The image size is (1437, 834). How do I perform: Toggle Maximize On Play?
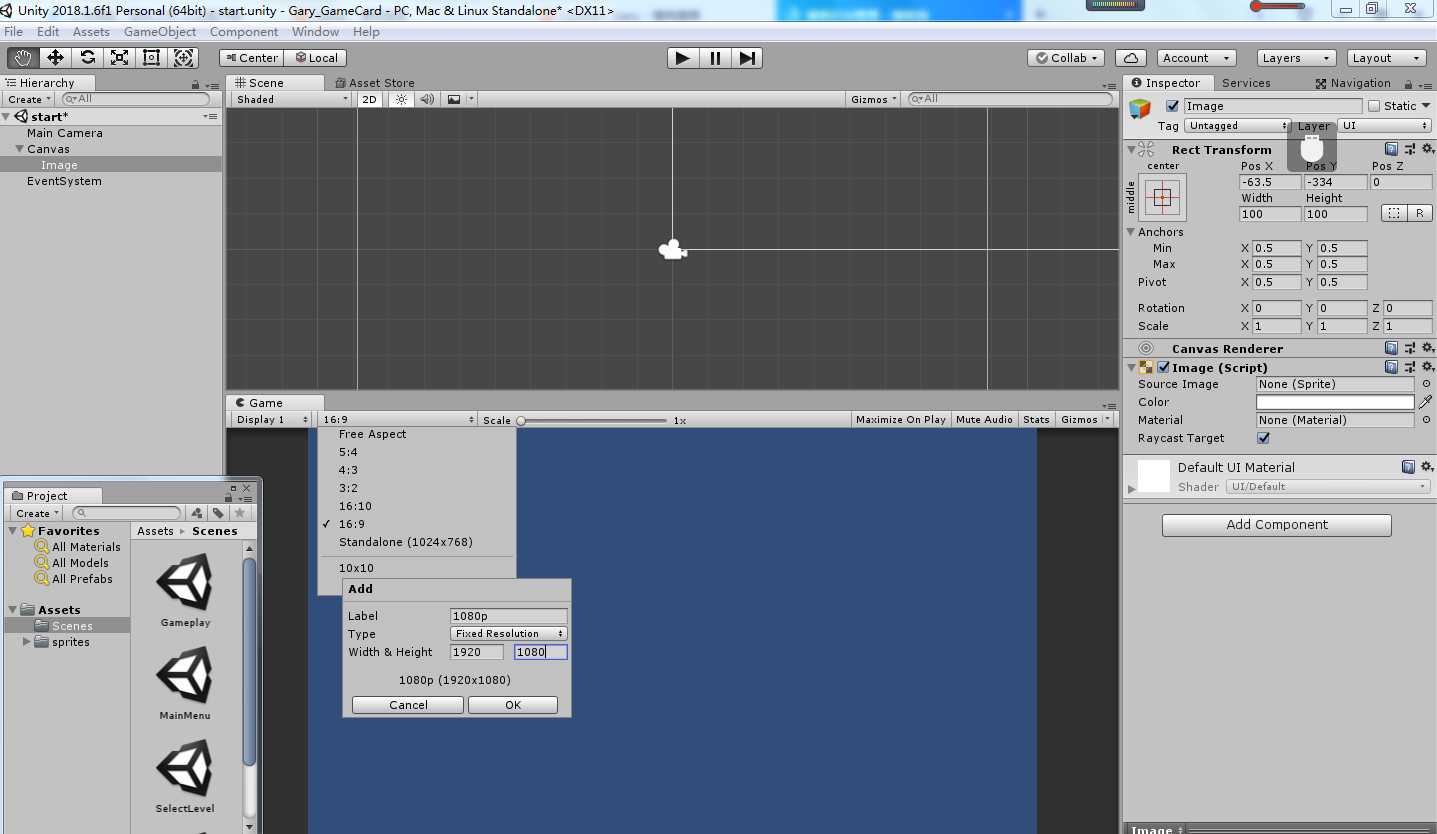(900, 419)
